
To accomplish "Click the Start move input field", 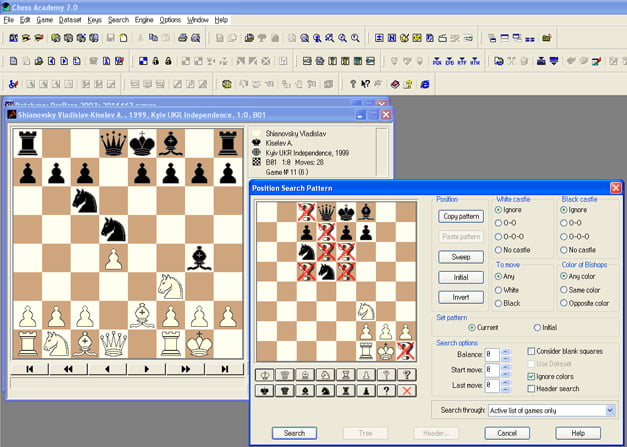I will click(x=492, y=370).
